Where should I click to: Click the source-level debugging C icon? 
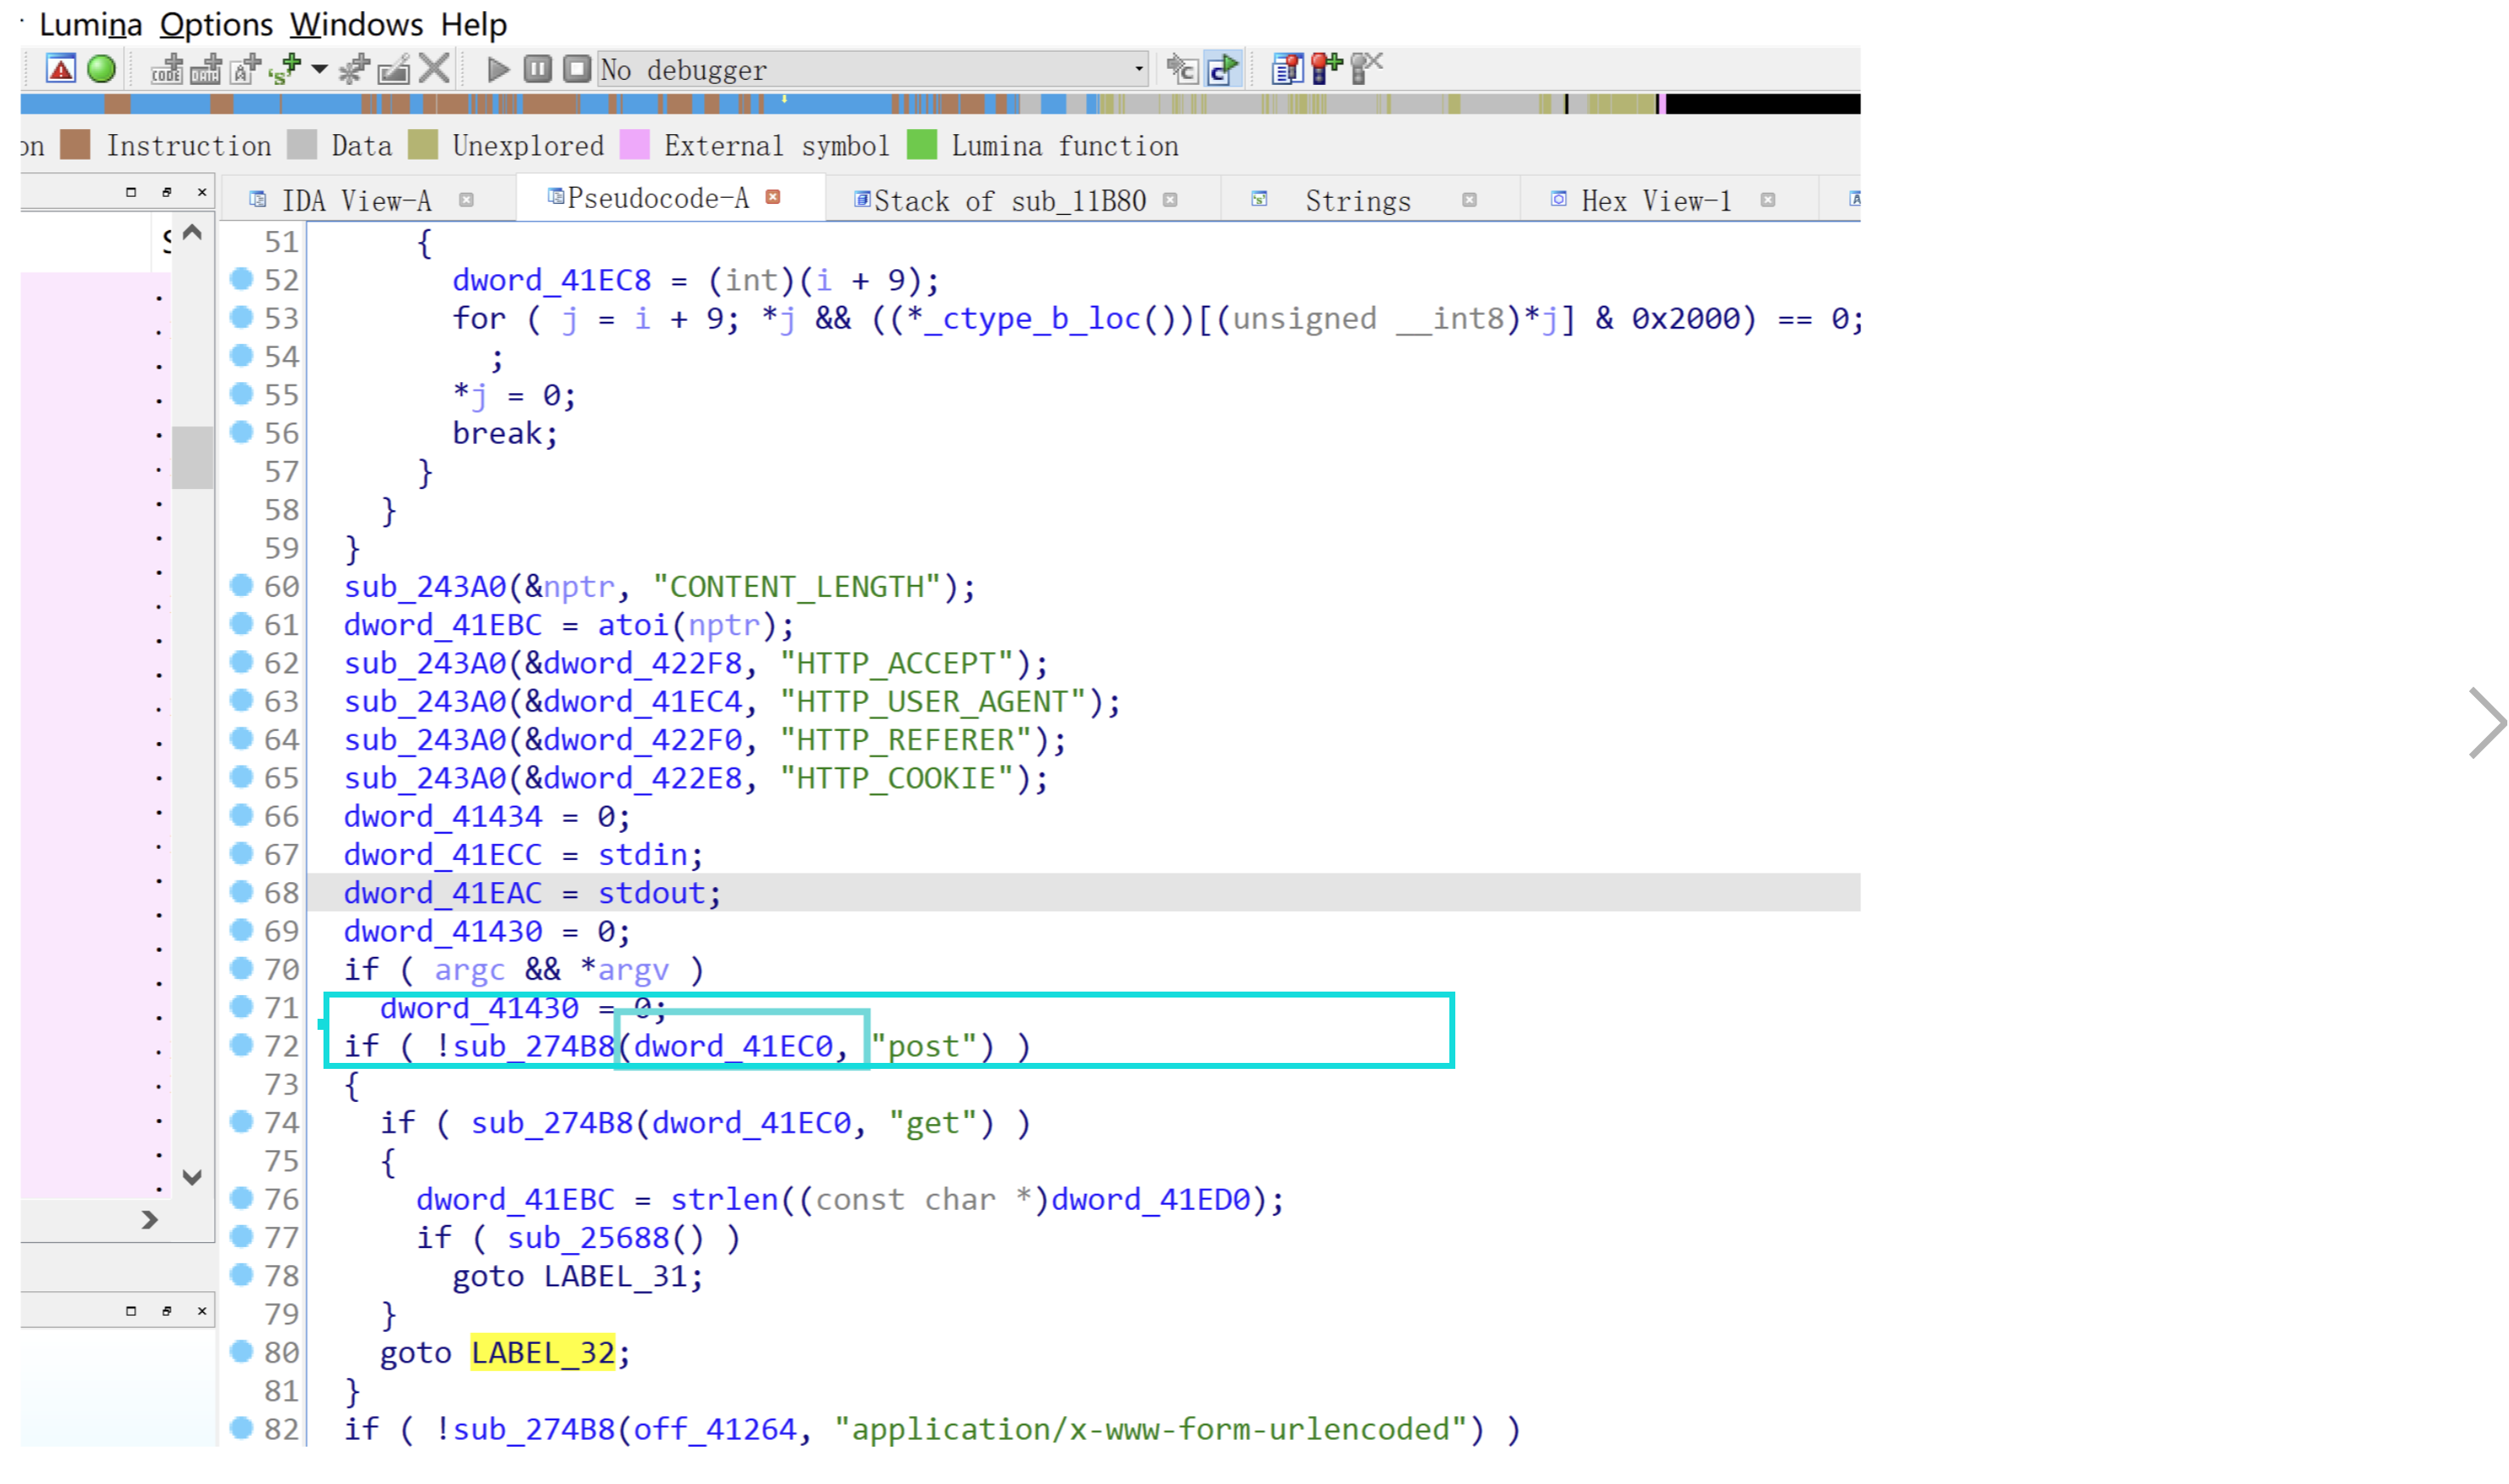tap(1182, 69)
